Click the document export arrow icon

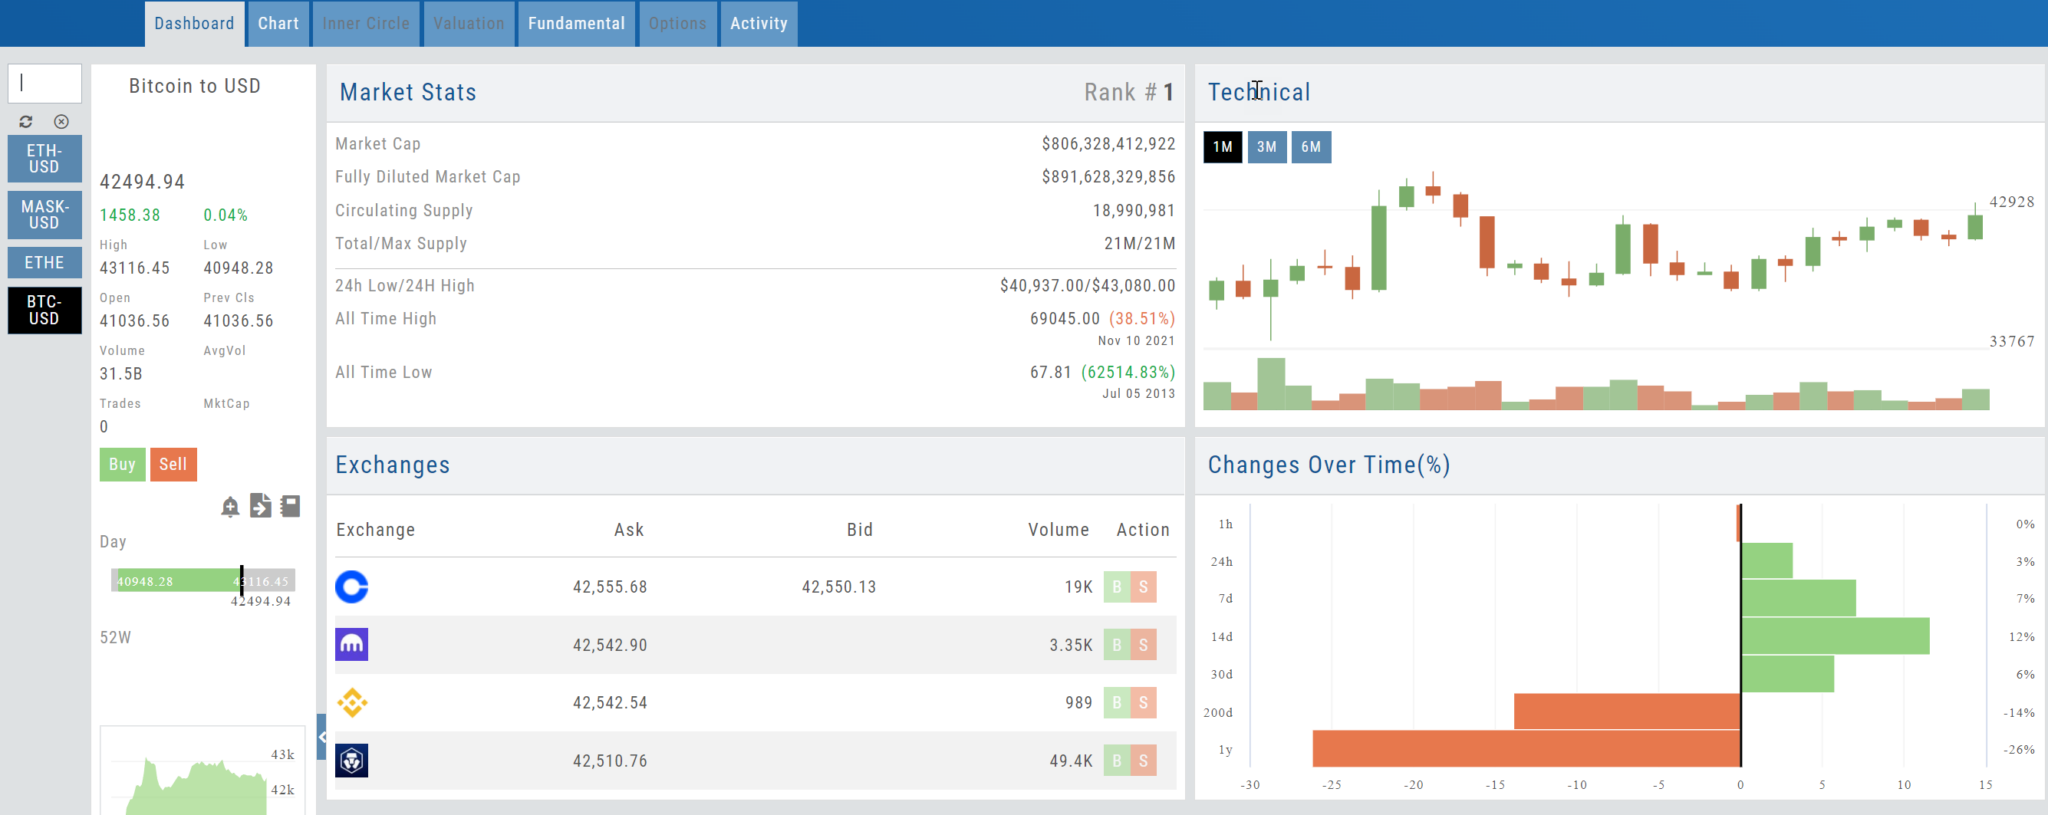pyautogui.click(x=260, y=506)
